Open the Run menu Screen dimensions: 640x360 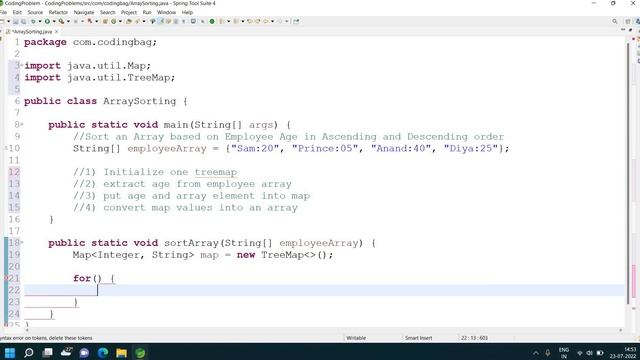(x=147, y=12)
